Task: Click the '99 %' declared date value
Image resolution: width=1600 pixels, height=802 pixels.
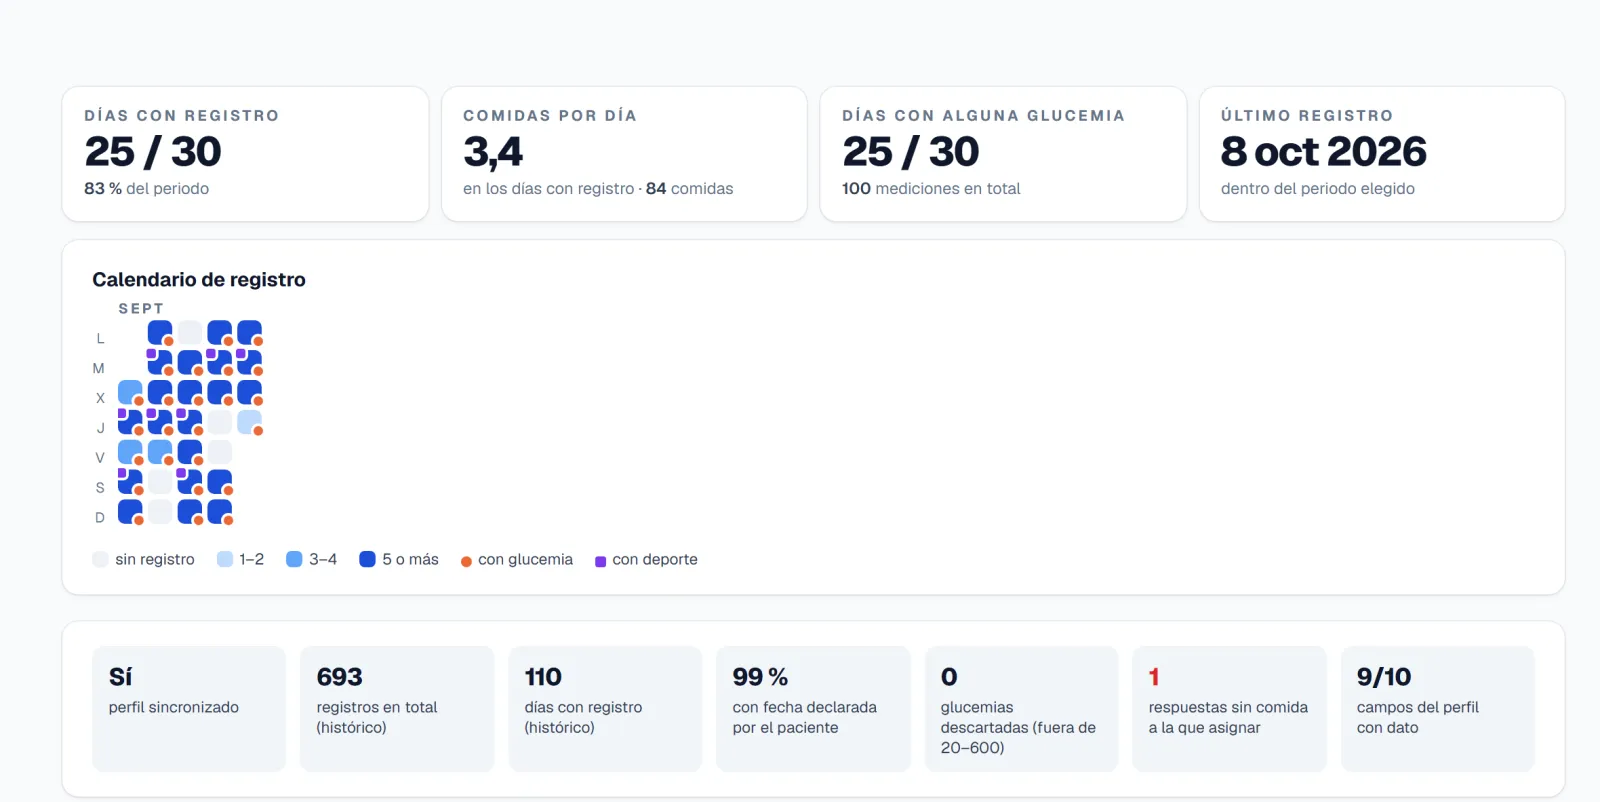Action: point(760,677)
